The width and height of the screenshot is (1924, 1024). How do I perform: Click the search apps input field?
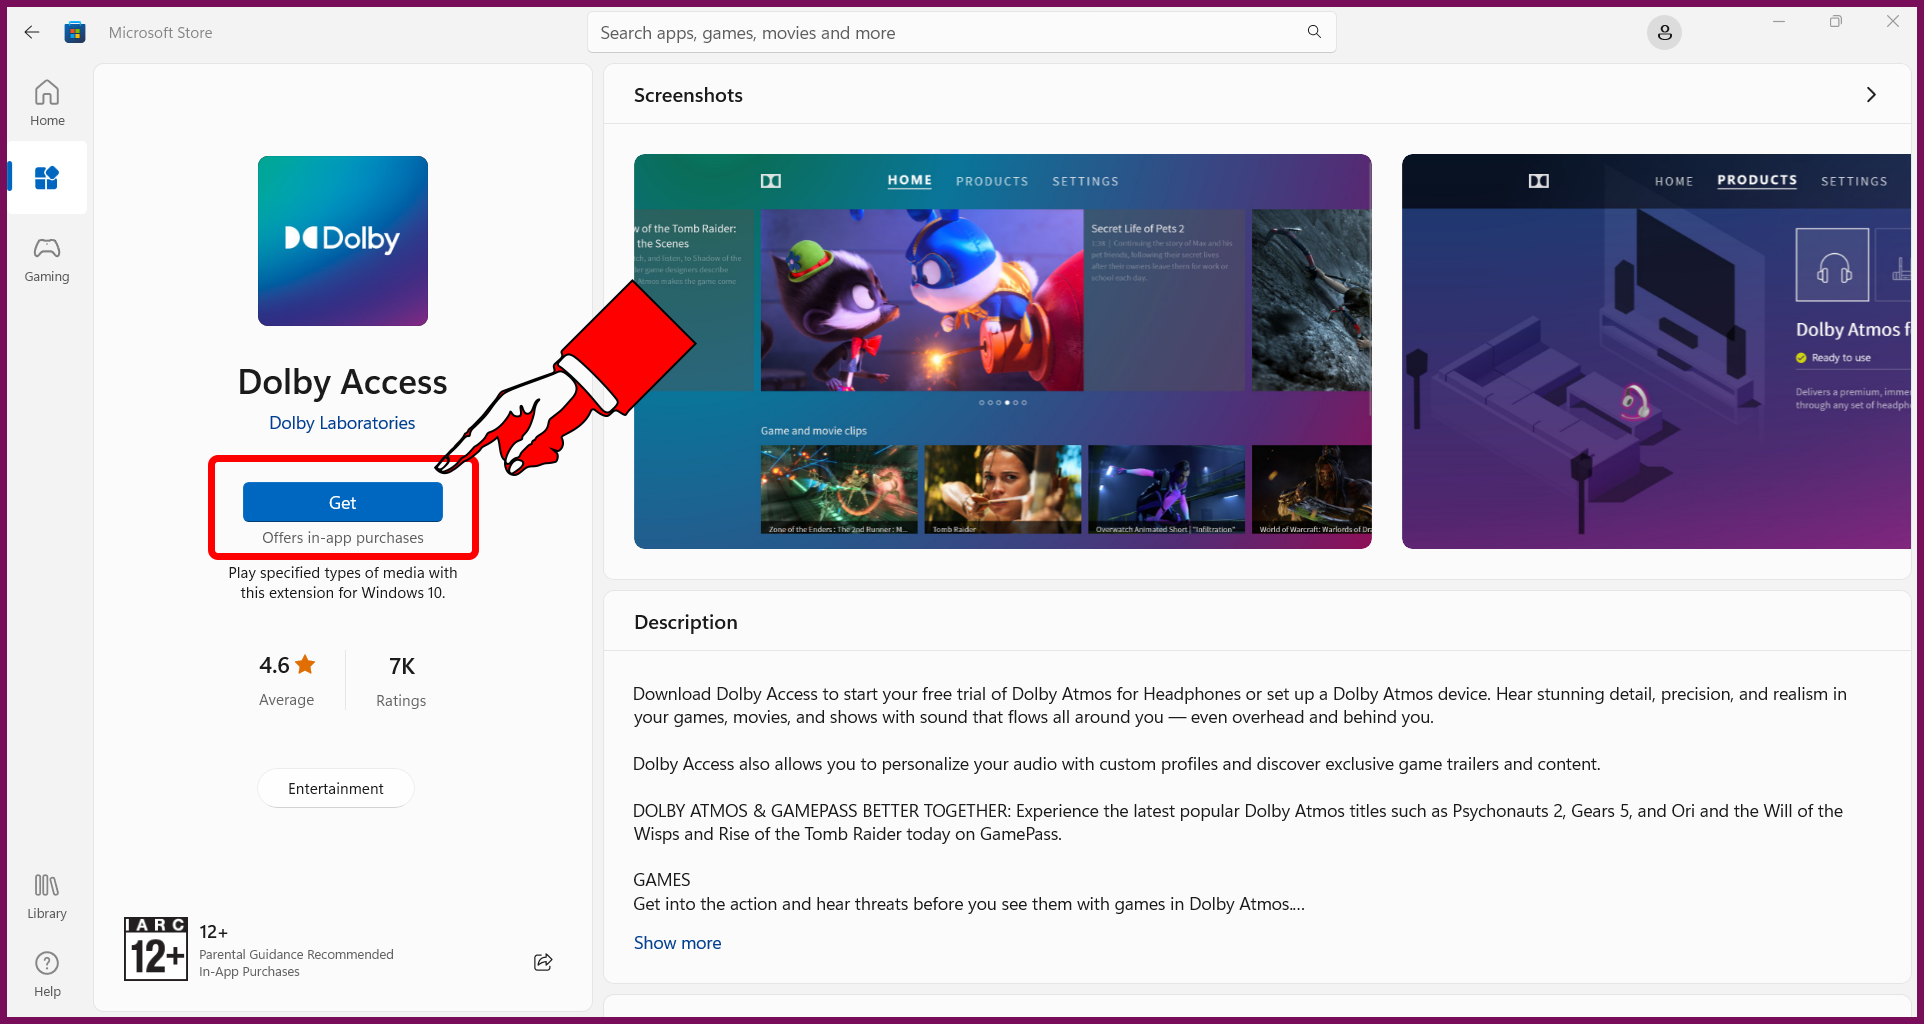[x=900, y=32]
